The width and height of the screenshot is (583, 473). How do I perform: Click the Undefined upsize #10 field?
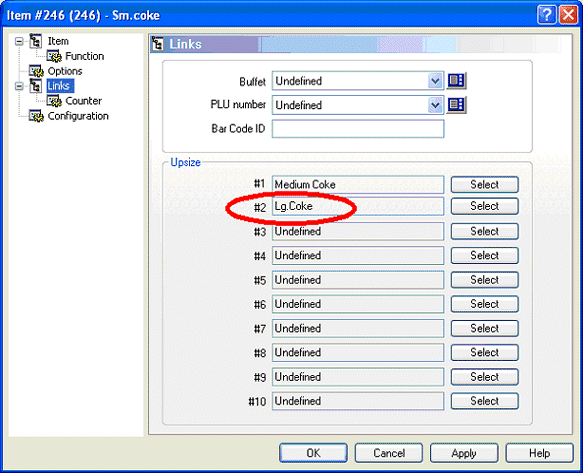click(x=358, y=401)
